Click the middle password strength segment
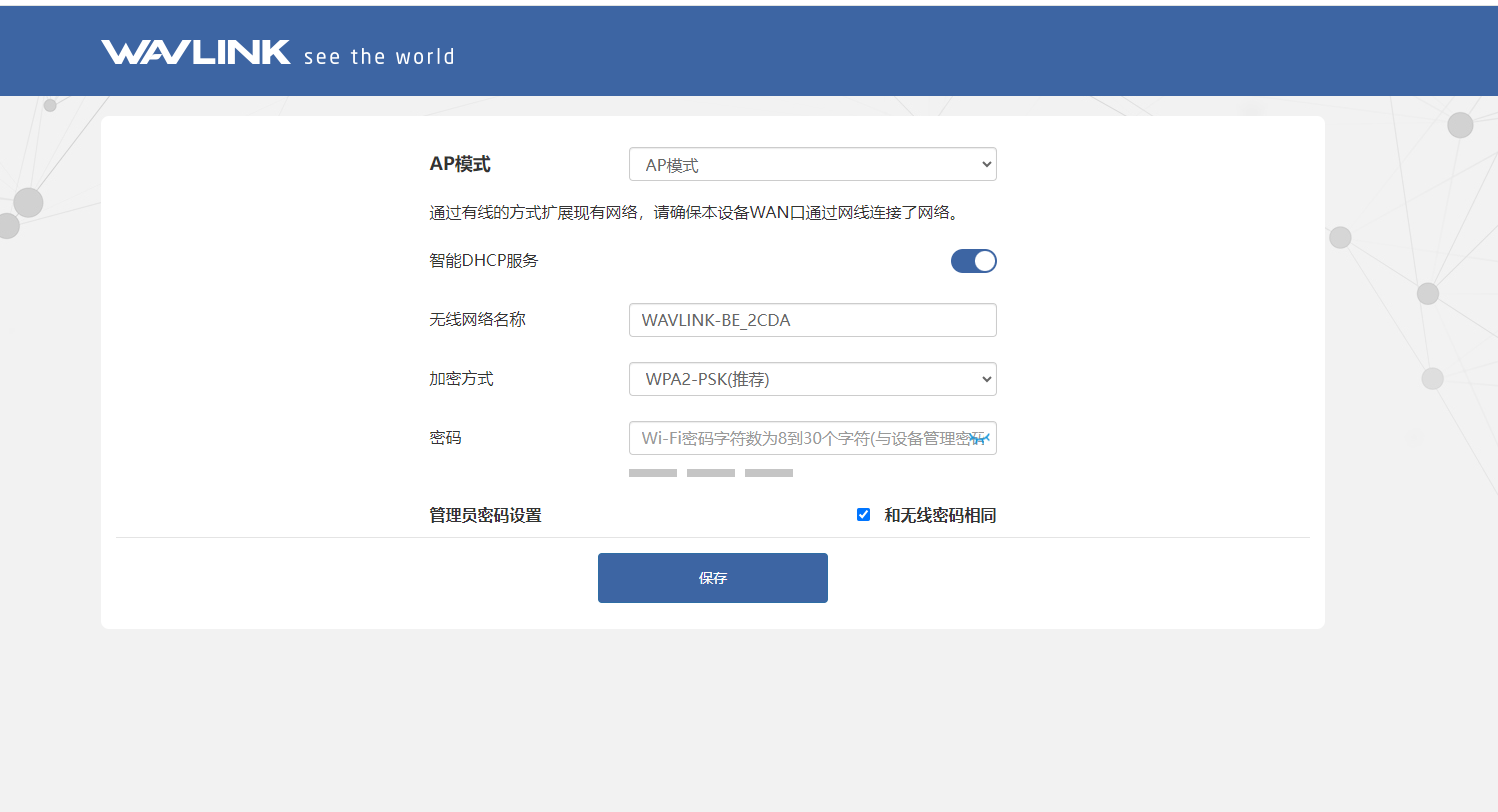This screenshot has width=1498, height=812. 710,472
